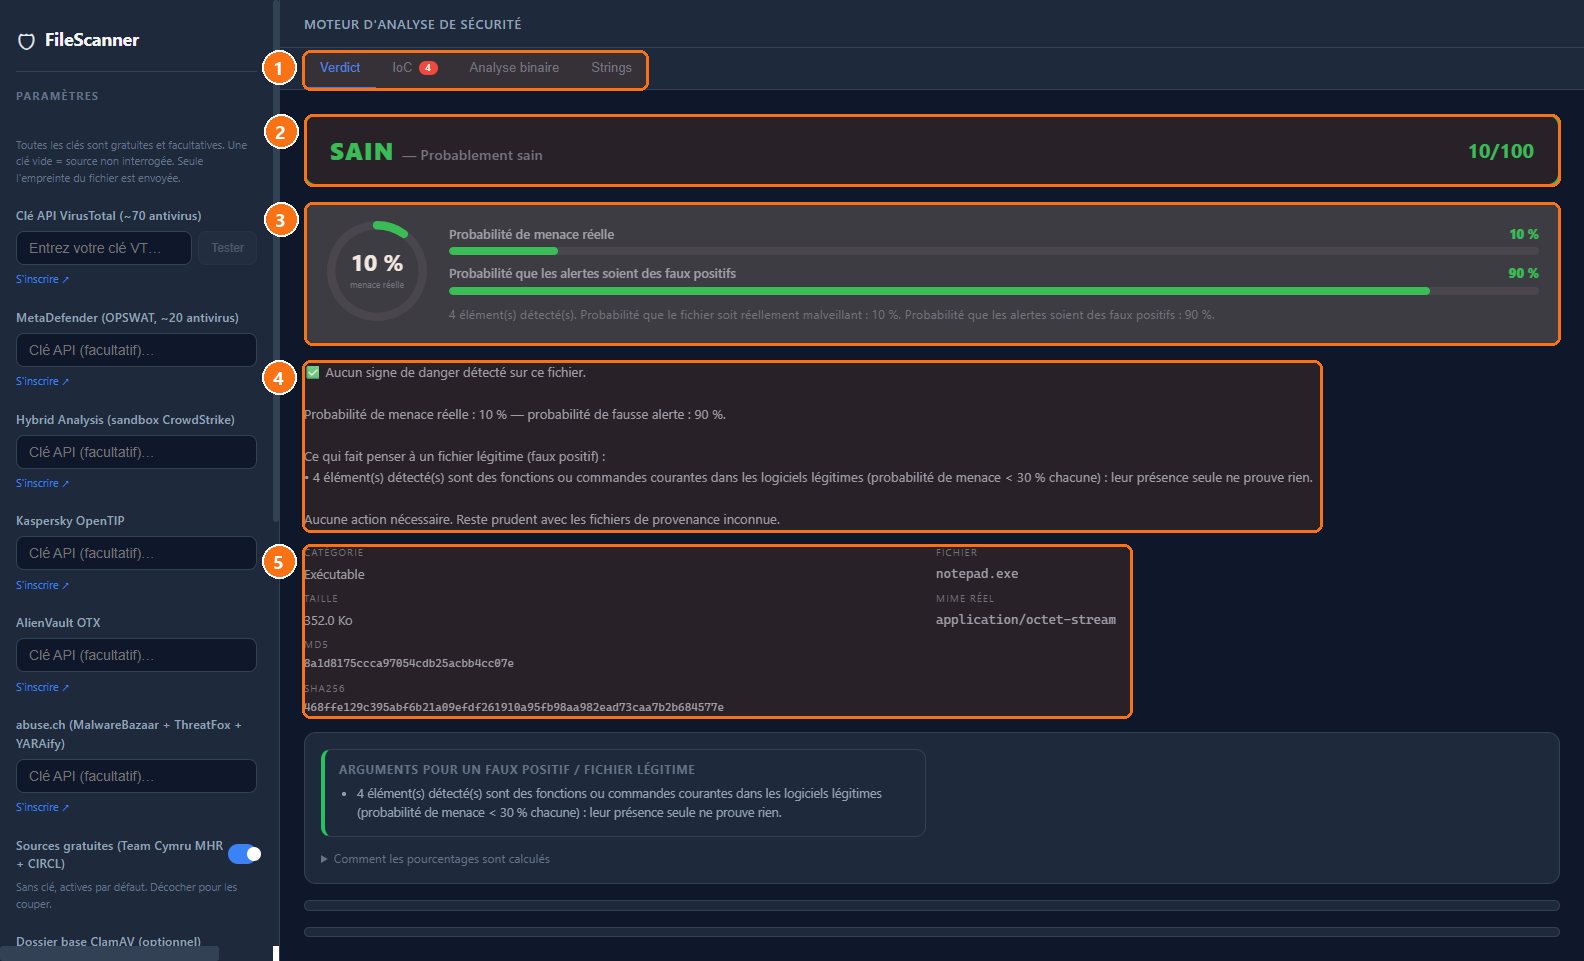Click the SAIN verdict label
The height and width of the screenshot is (961, 1584).
pos(361,152)
